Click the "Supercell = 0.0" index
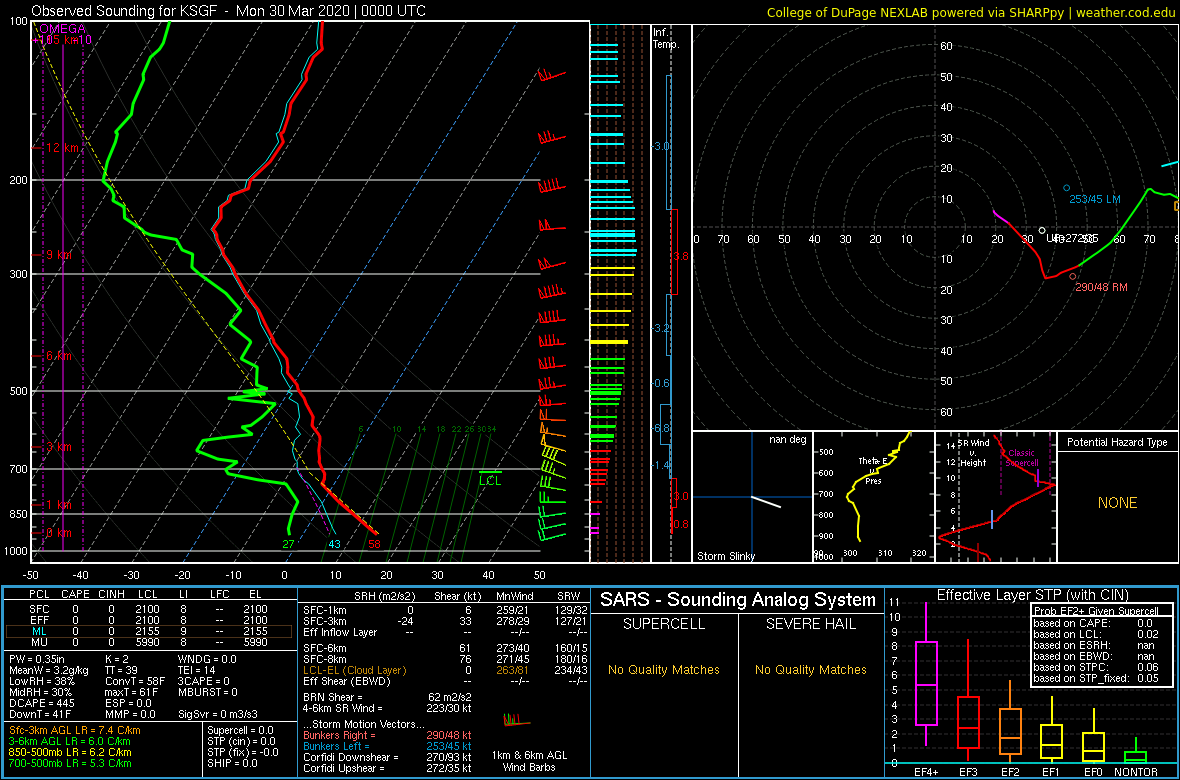 point(242,730)
